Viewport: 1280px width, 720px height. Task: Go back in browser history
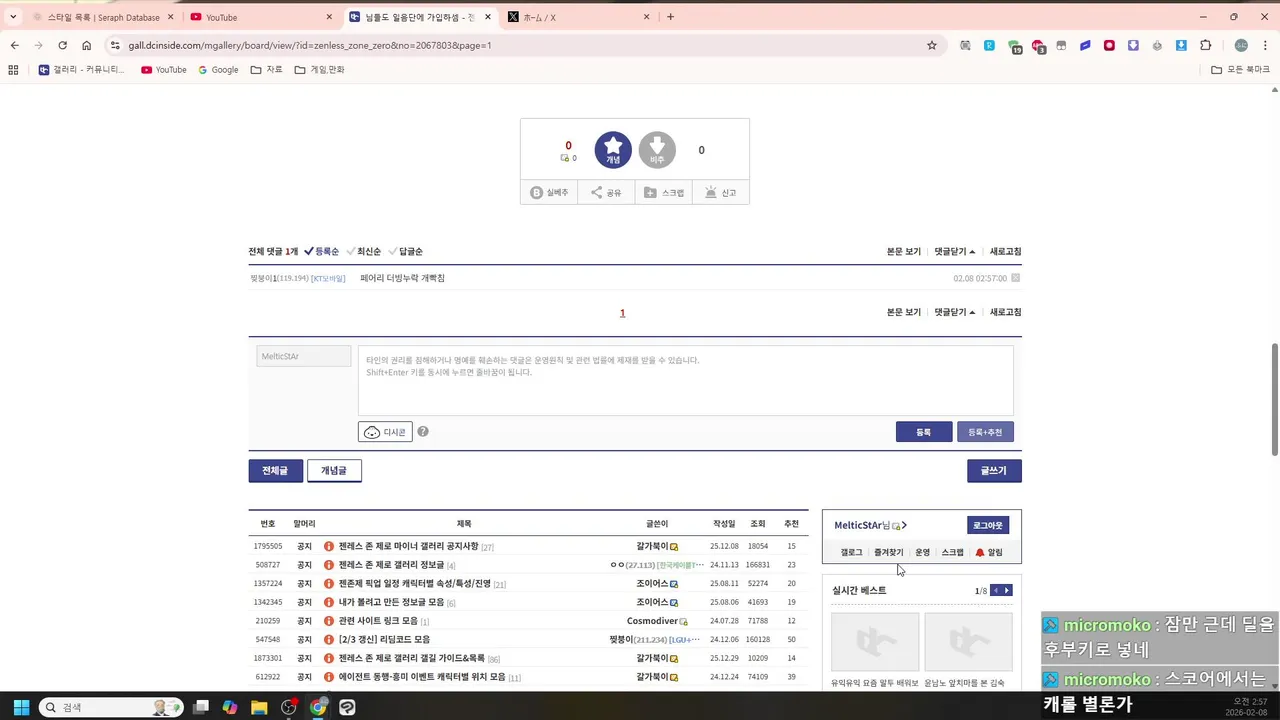pyautogui.click(x=14, y=45)
